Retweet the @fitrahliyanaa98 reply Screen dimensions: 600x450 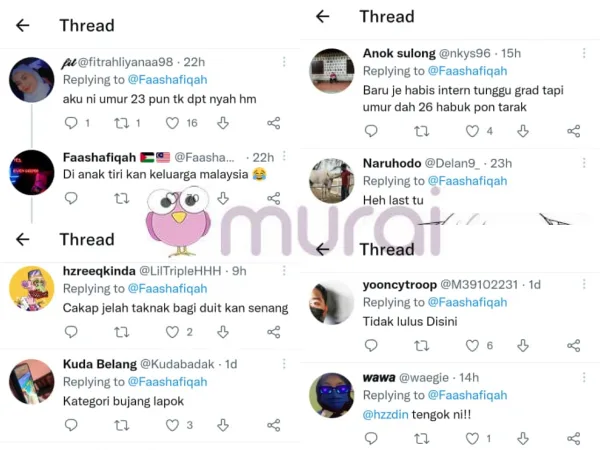coord(122,123)
